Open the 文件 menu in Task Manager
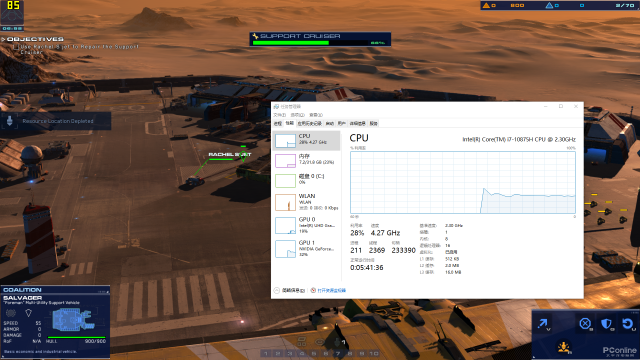This screenshot has width=640, height=360. [x=279, y=115]
